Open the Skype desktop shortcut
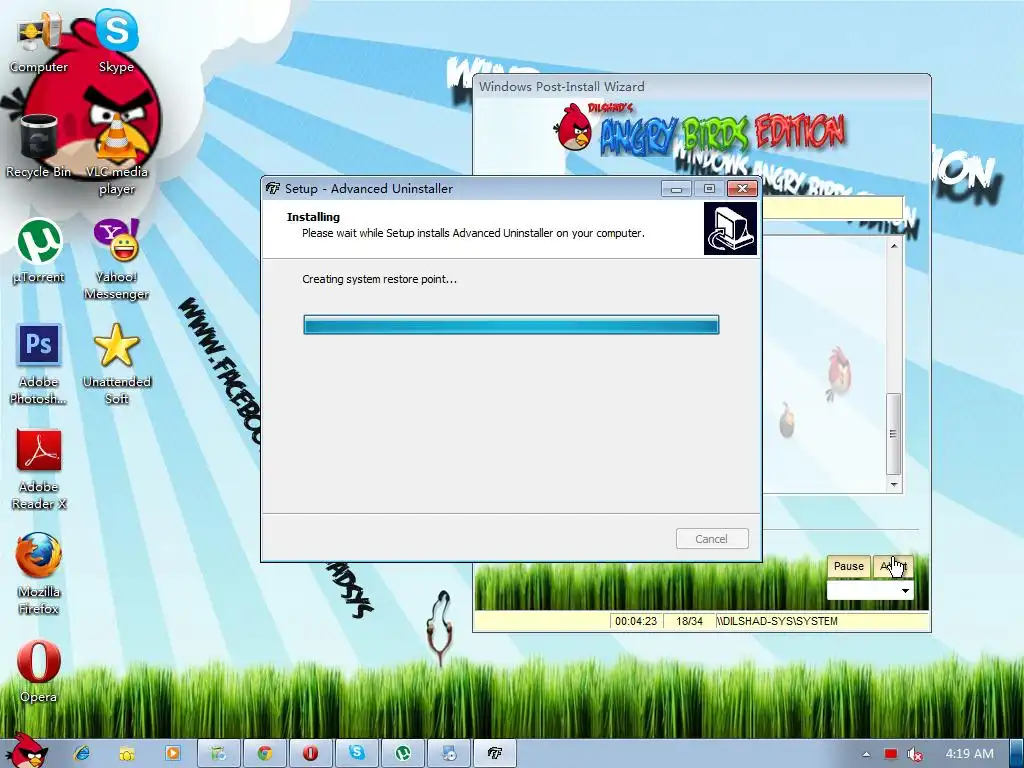1024x768 pixels. click(116, 41)
